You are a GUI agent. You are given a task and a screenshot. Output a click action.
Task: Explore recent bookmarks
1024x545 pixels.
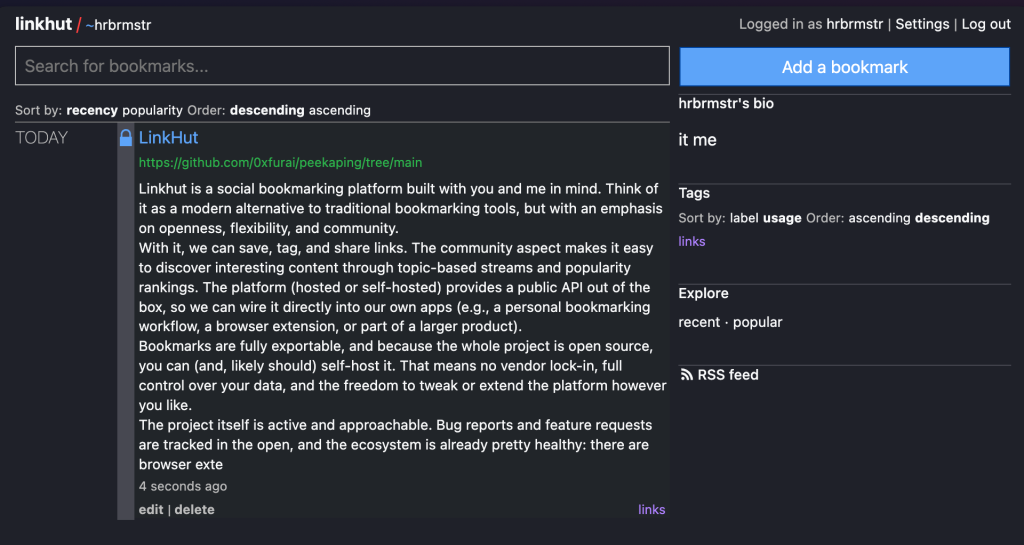pyautogui.click(x=699, y=322)
